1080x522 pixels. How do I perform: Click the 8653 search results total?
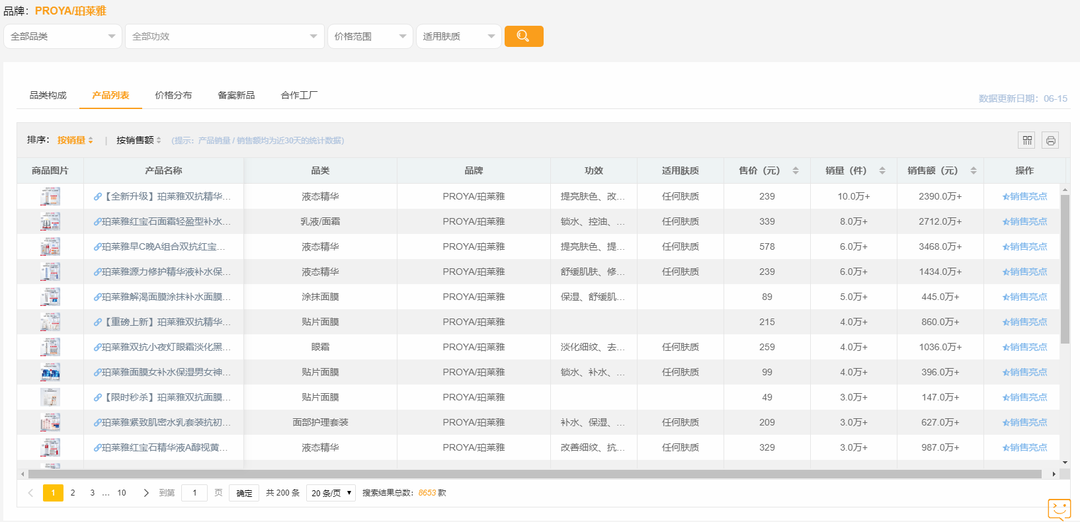coord(427,493)
